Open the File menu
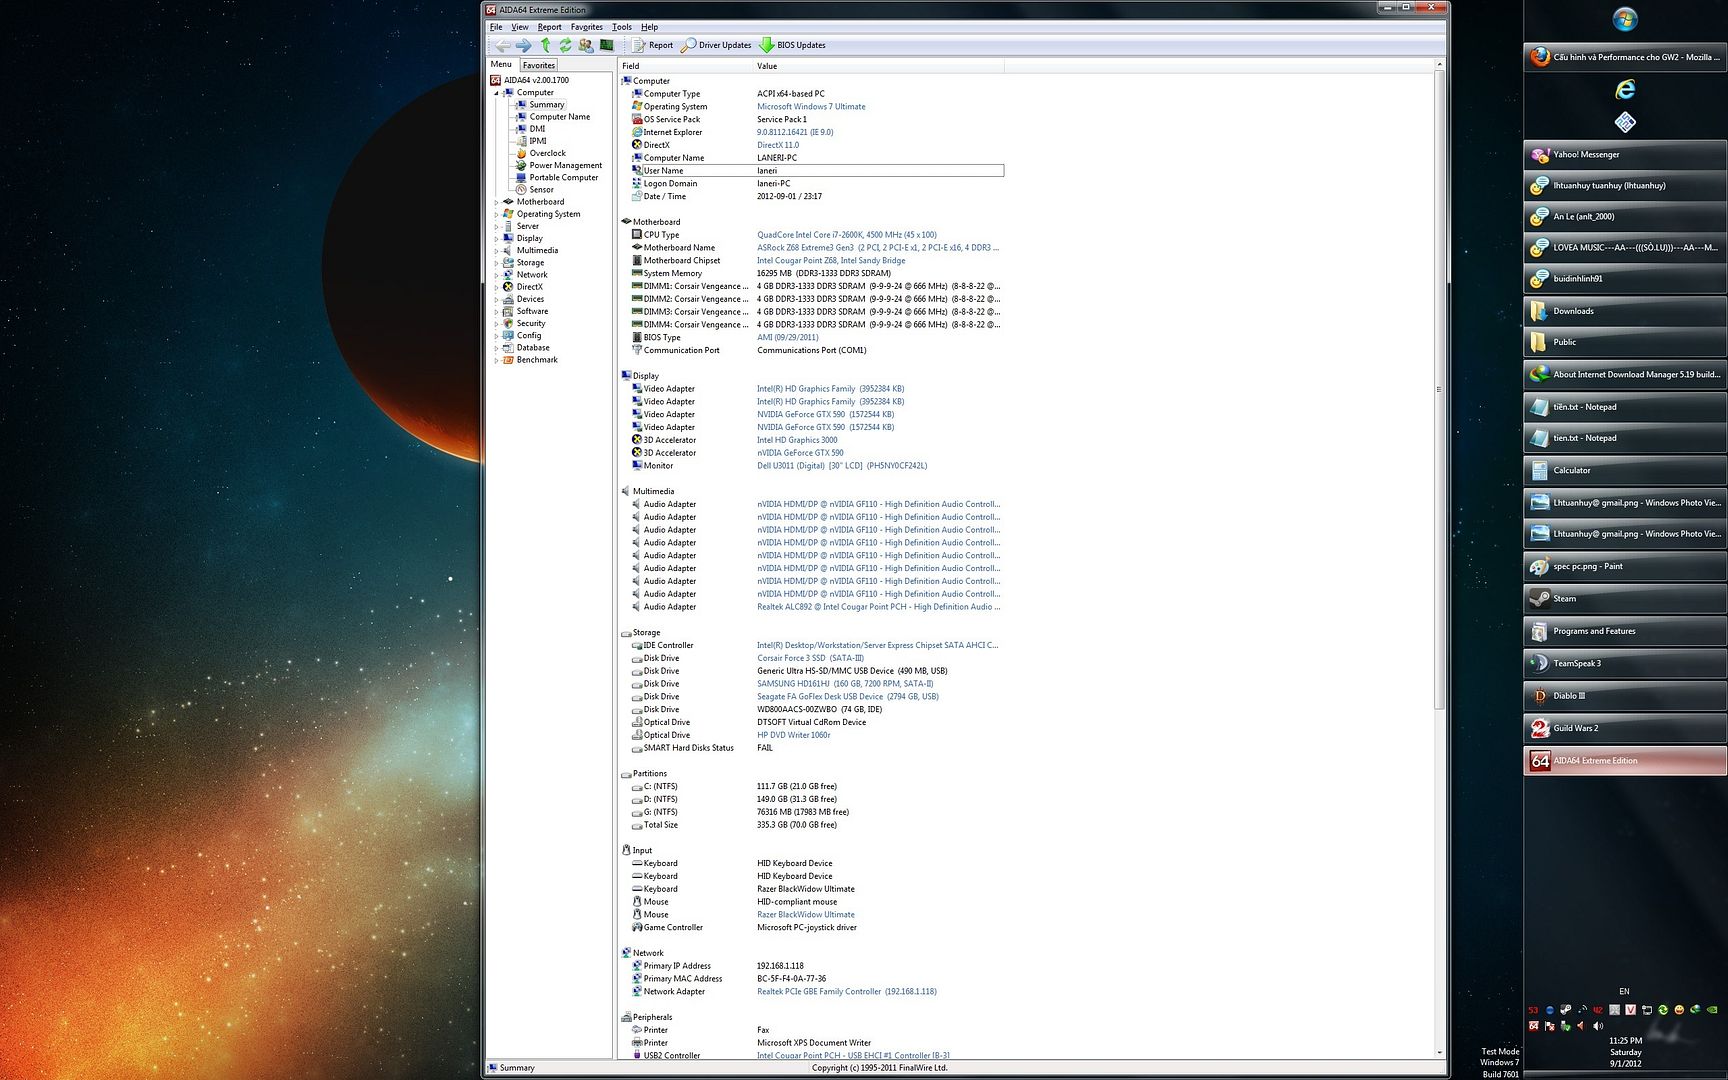The height and width of the screenshot is (1080, 1728). click(496, 27)
